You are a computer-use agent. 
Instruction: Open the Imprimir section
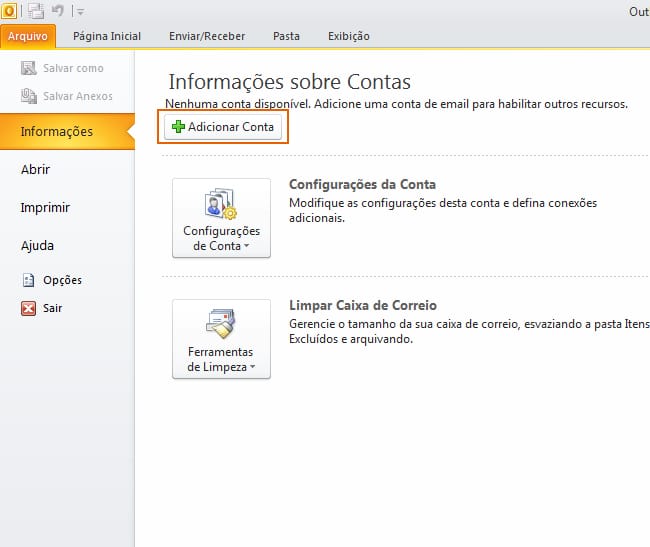click(x=46, y=208)
